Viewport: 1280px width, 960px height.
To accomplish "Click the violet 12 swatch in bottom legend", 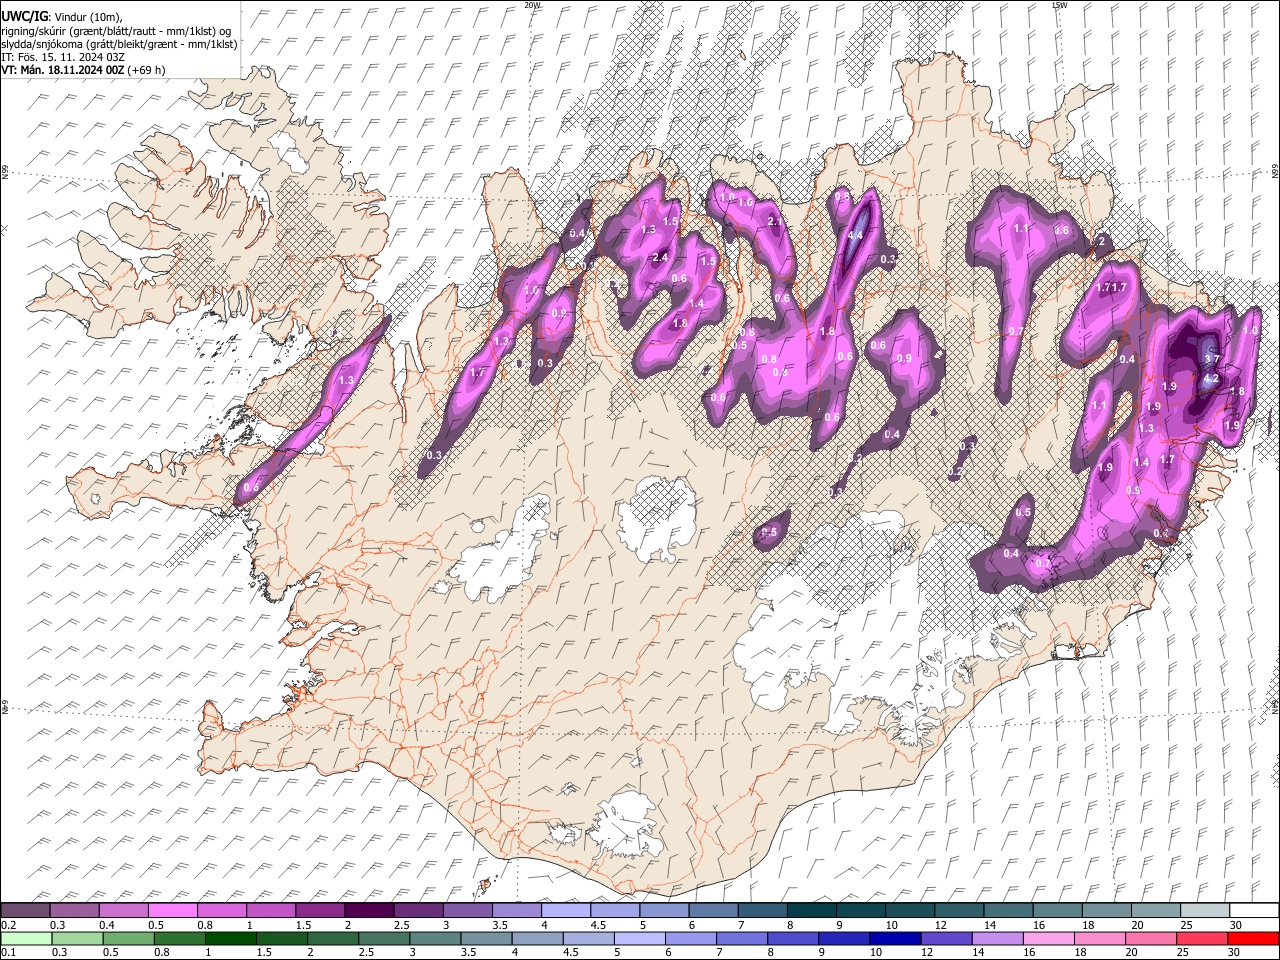I will click(946, 939).
